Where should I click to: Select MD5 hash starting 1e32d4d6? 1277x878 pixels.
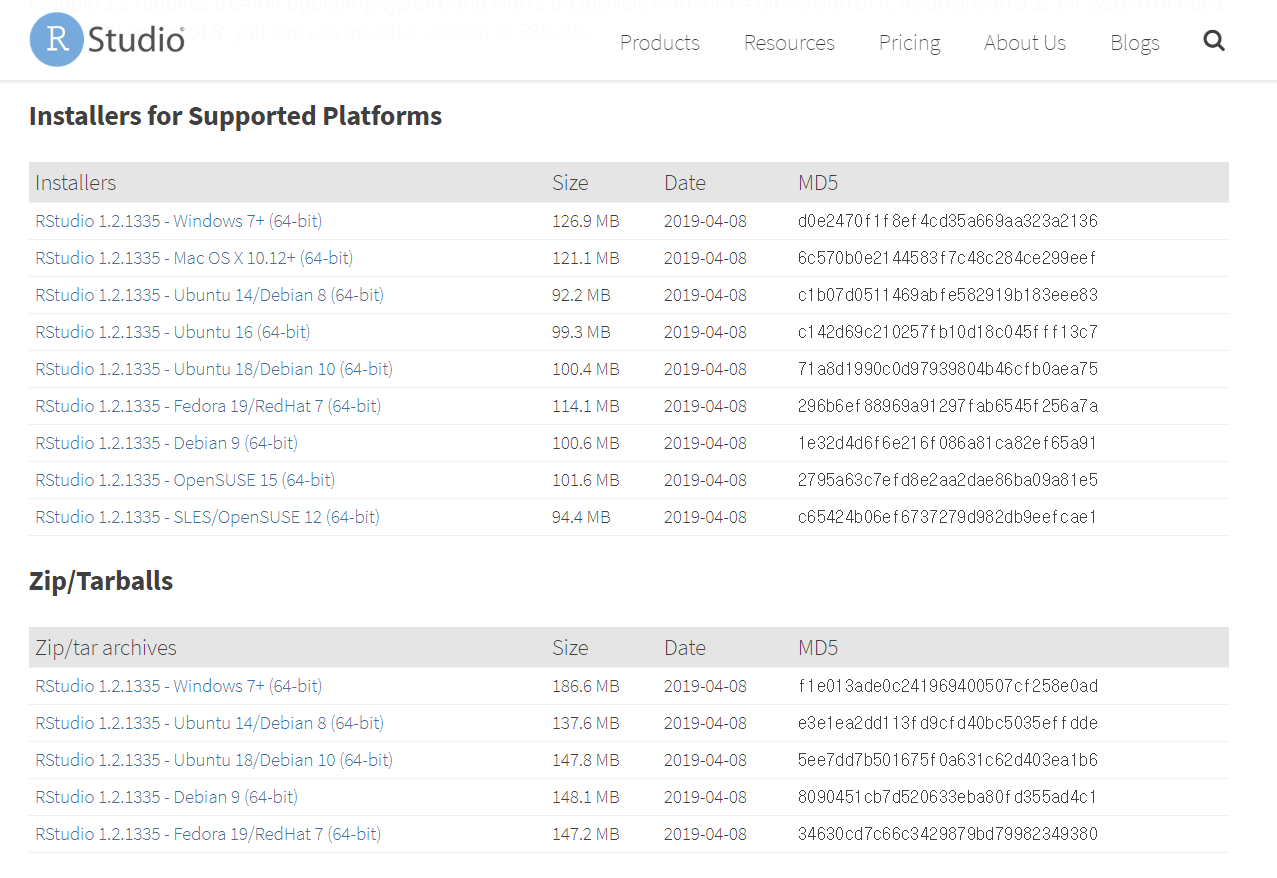pos(948,443)
